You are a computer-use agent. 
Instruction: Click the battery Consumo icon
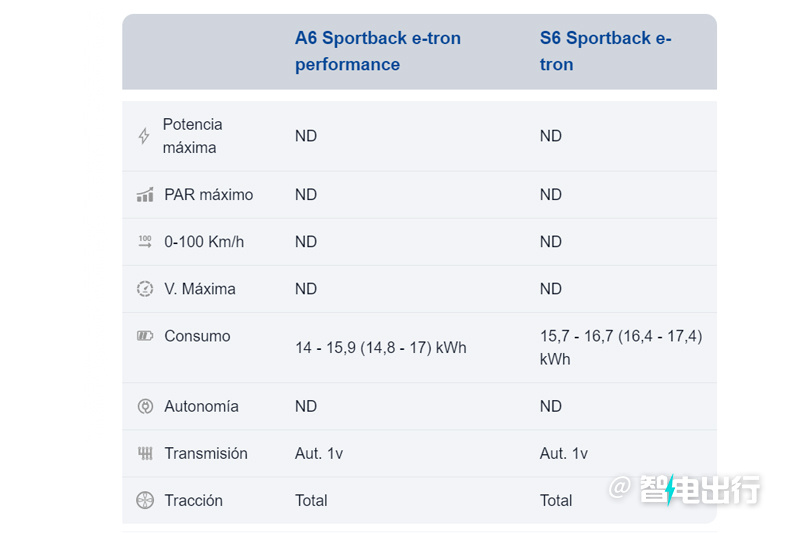pos(145,336)
